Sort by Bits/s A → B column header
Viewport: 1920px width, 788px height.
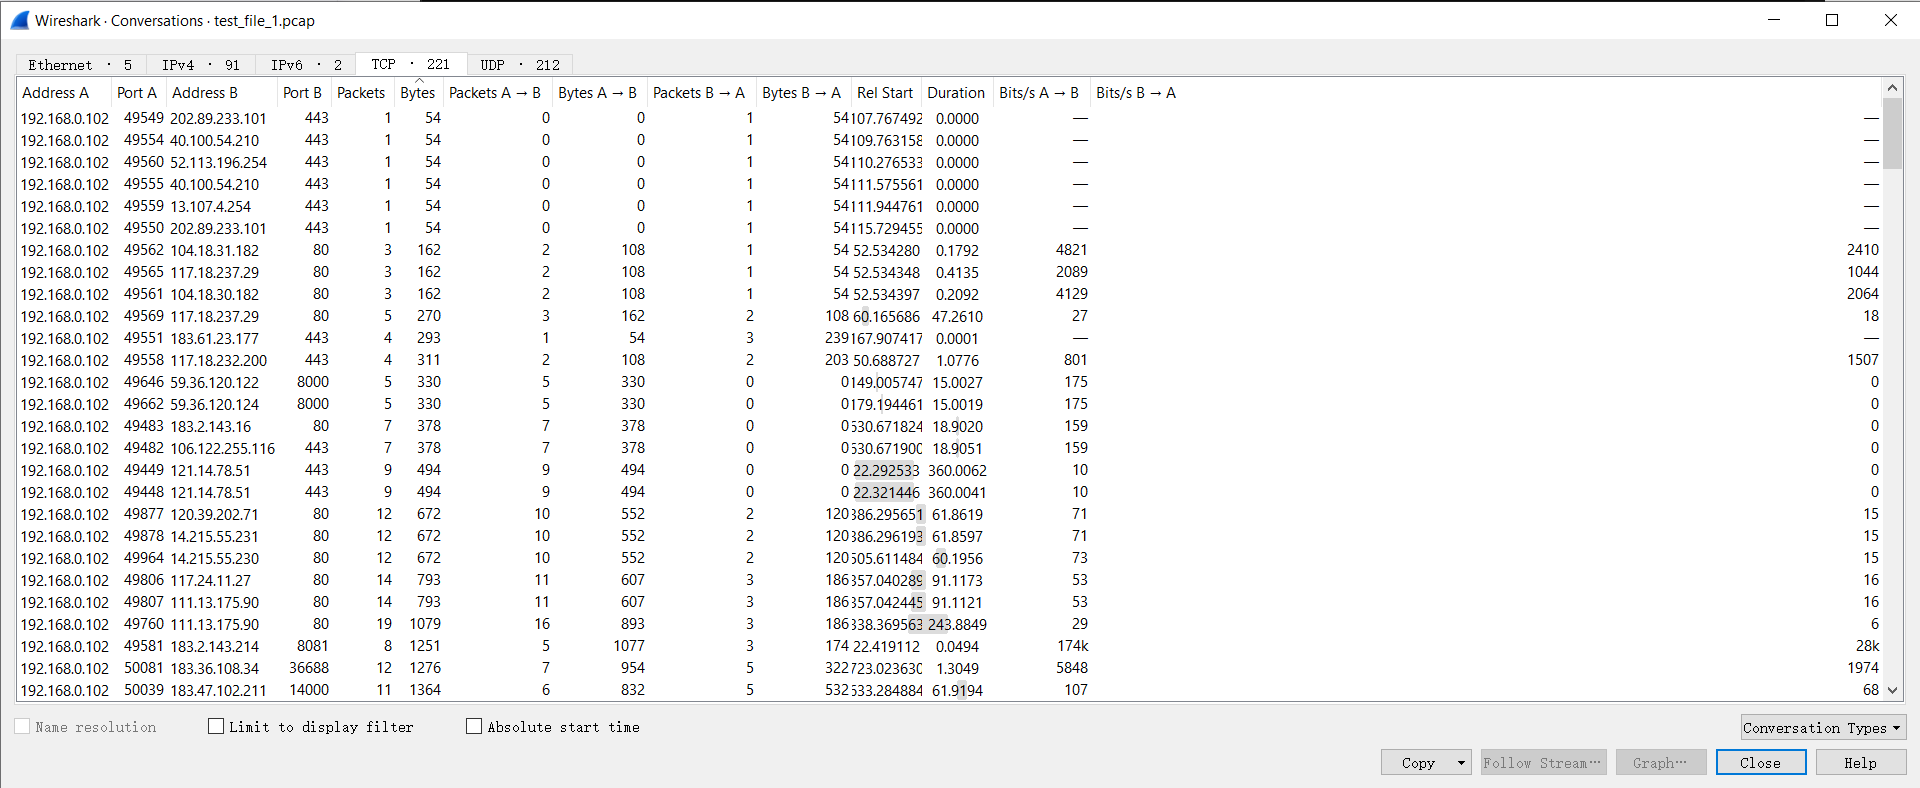pyautogui.click(x=1040, y=93)
